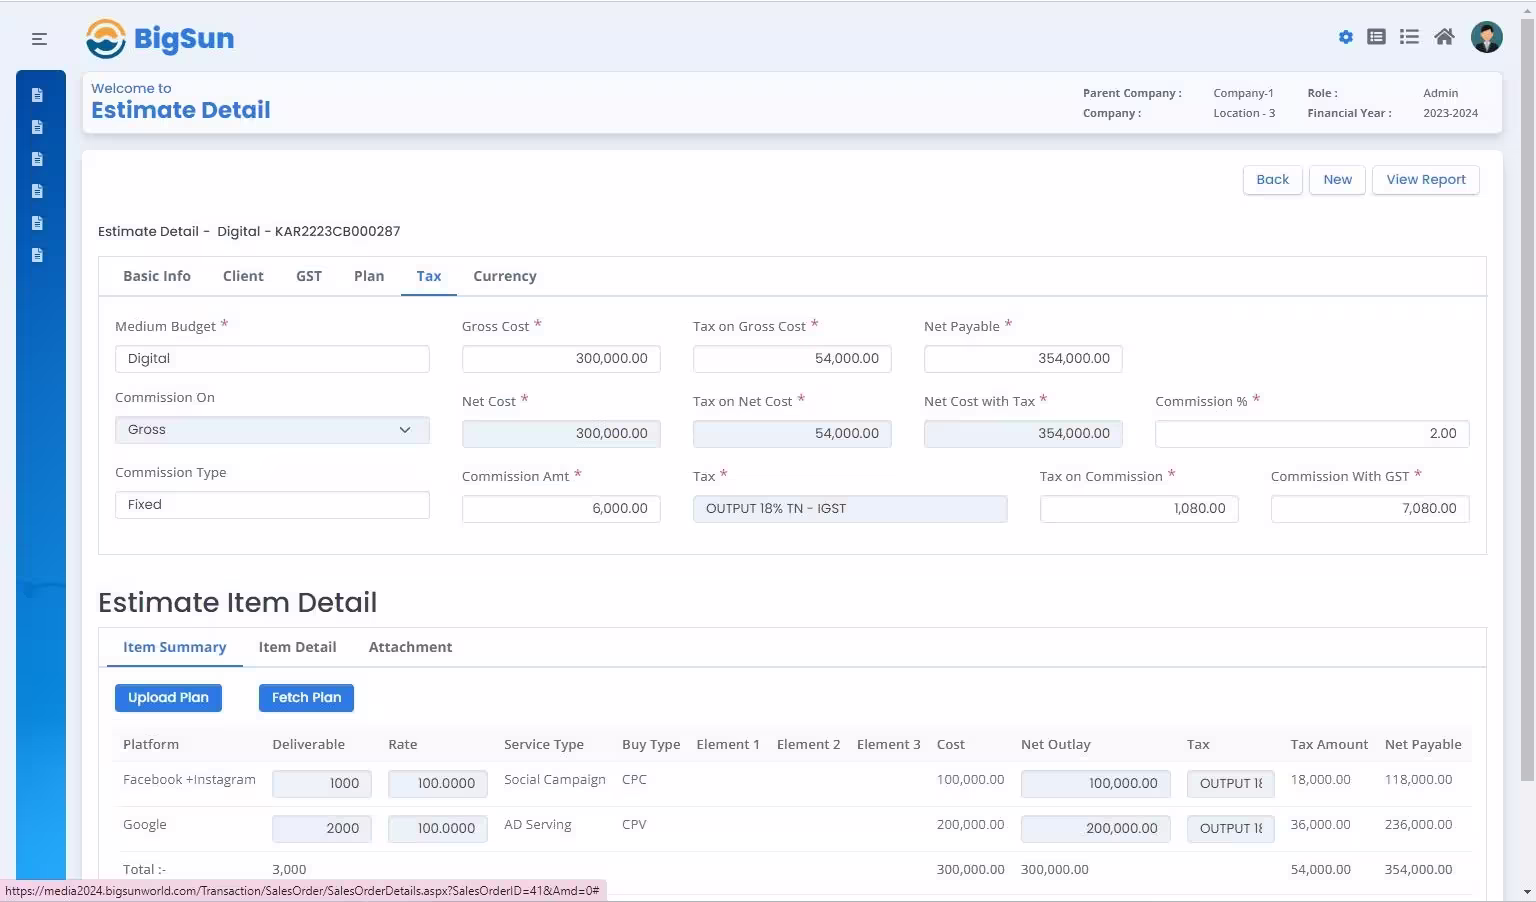Click the 118,000.00 net payable cell
The height and width of the screenshot is (902, 1536).
pos(1418,780)
